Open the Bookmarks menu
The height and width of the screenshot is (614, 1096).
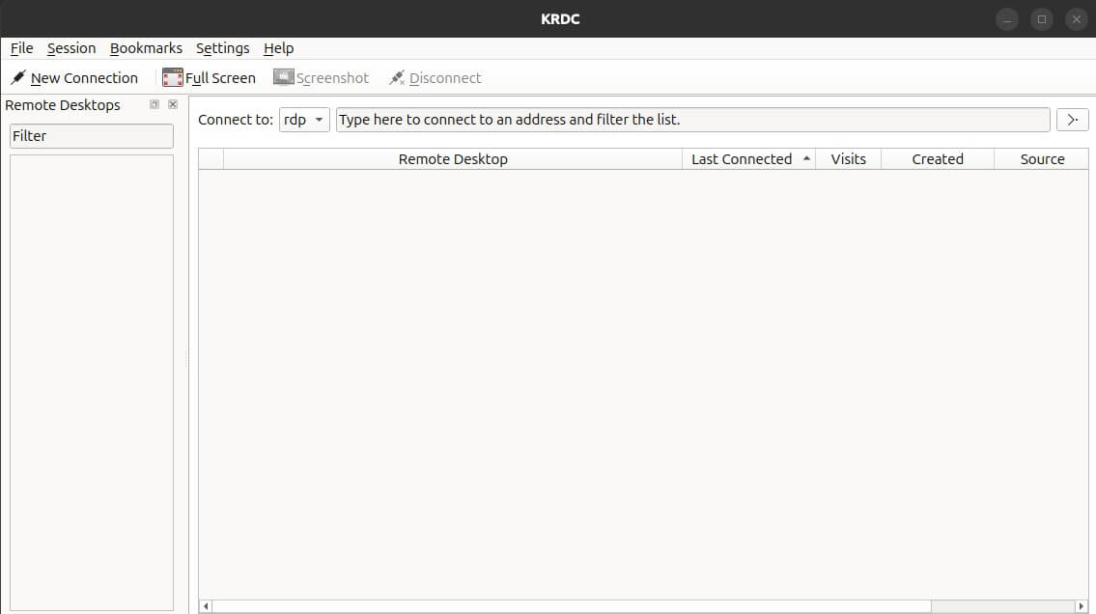pyautogui.click(x=146, y=48)
